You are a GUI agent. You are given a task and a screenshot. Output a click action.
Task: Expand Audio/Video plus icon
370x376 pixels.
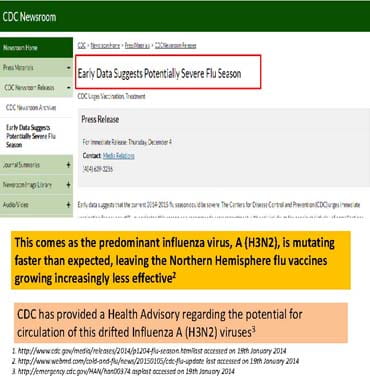pos(68,205)
